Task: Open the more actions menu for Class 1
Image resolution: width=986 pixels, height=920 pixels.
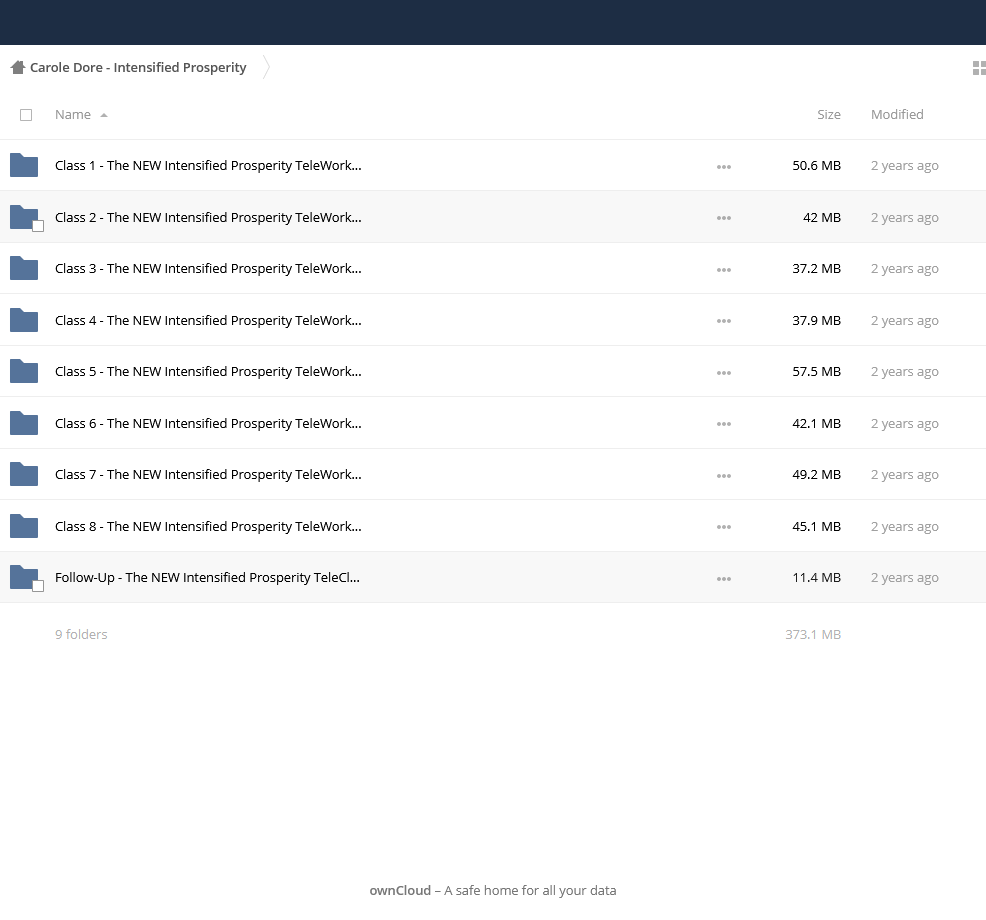Action: [x=724, y=167]
